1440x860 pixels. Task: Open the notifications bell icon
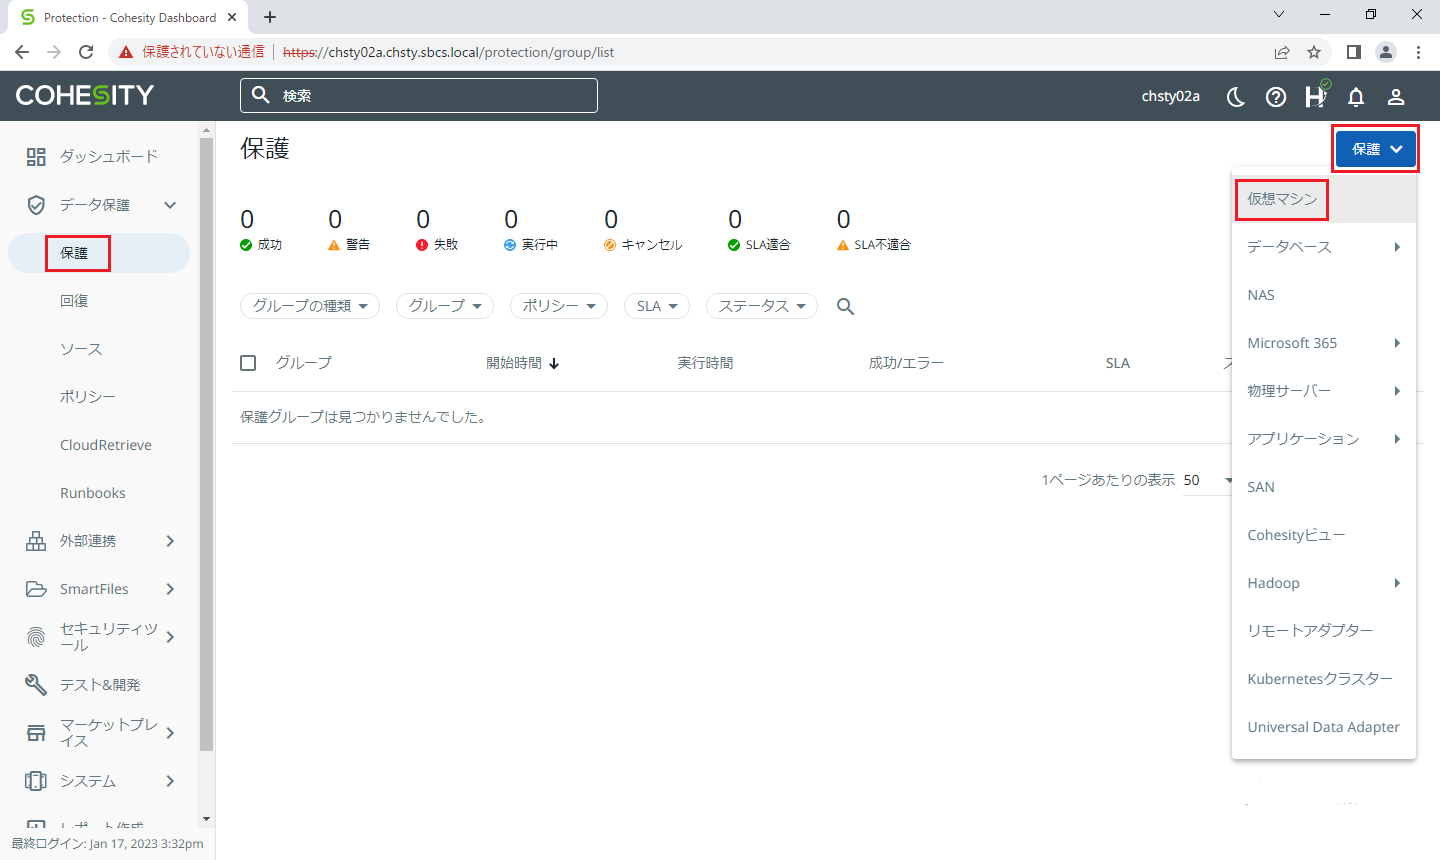tap(1356, 96)
